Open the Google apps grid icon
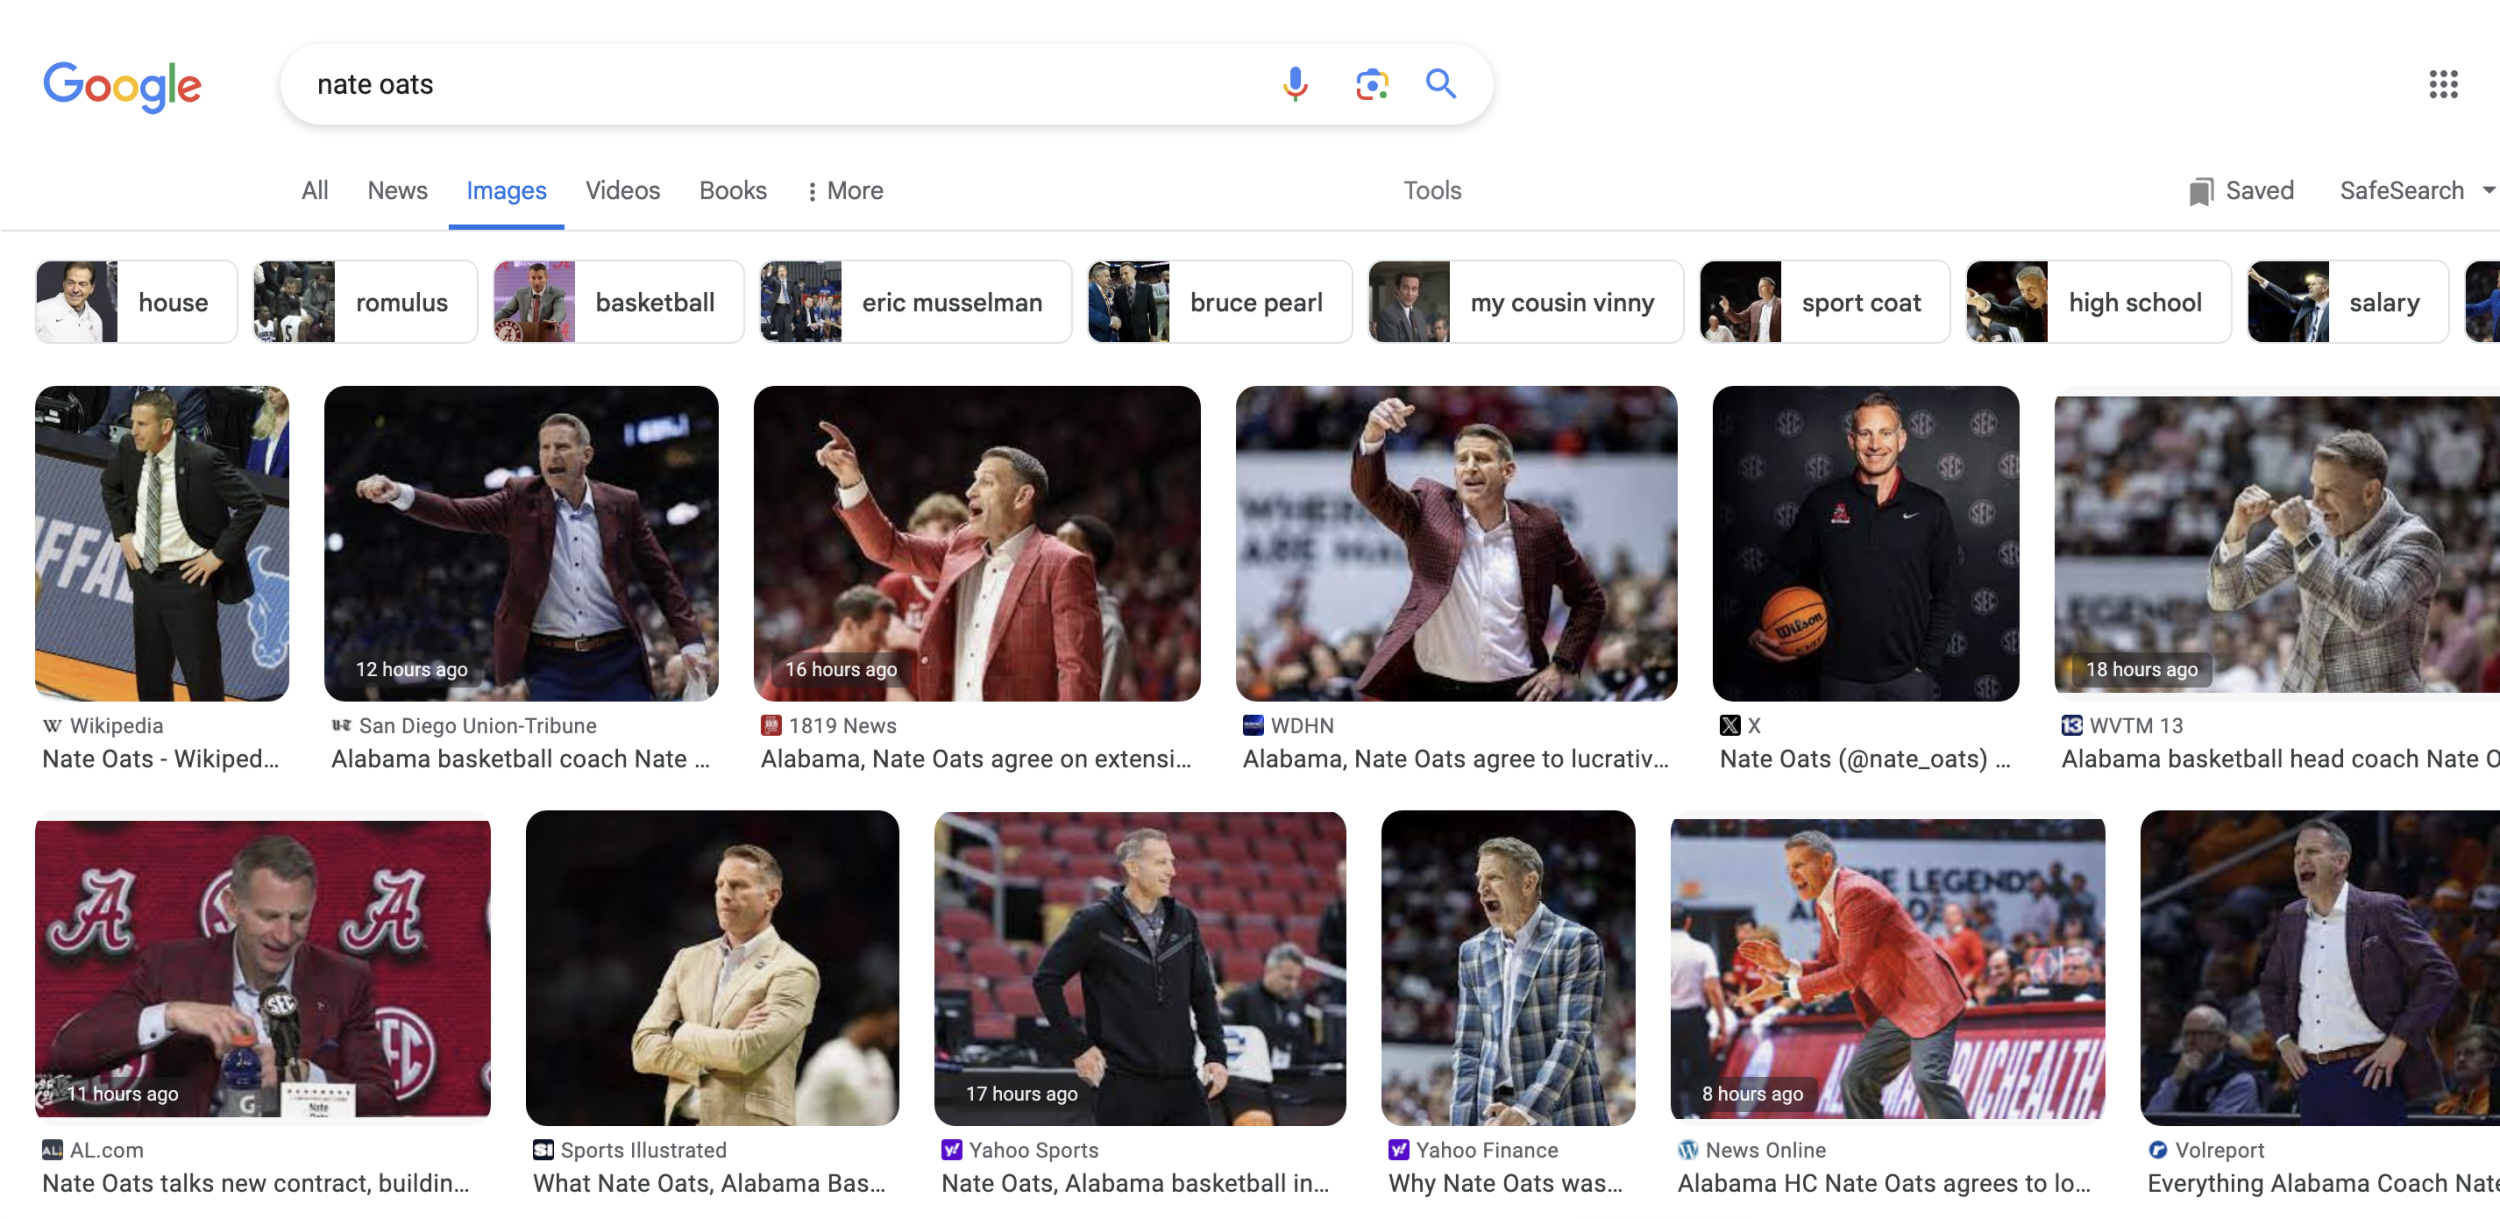2500x1219 pixels. [2443, 84]
